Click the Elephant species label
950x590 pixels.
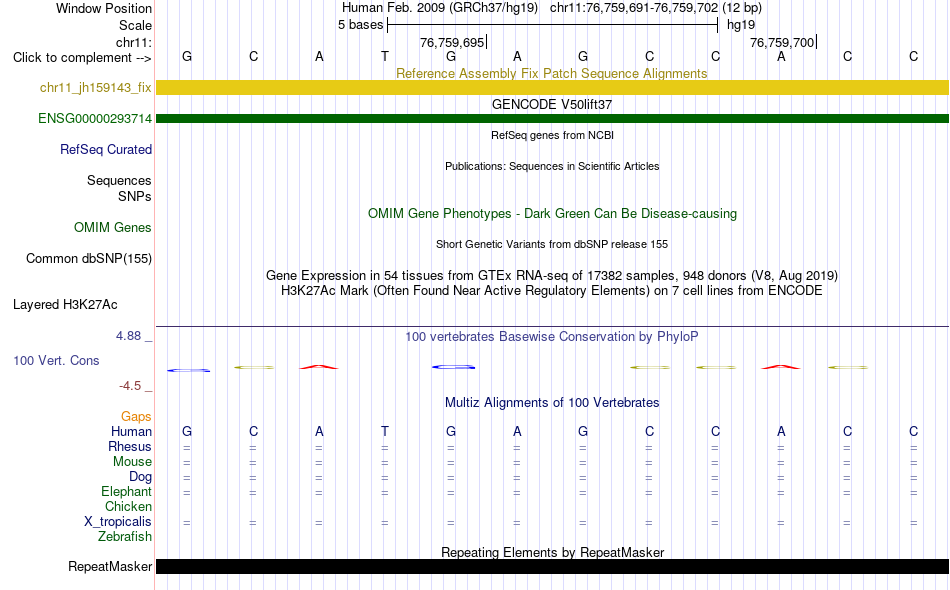[x=126, y=492]
